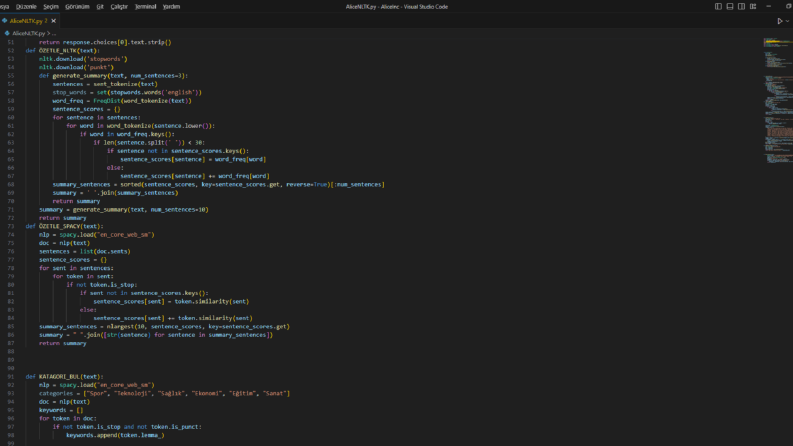The width and height of the screenshot is (793, 446).
Task: Click 'word_freq = FreqDist(word_tokenize(text))' line
Action: tap(122, 101)
